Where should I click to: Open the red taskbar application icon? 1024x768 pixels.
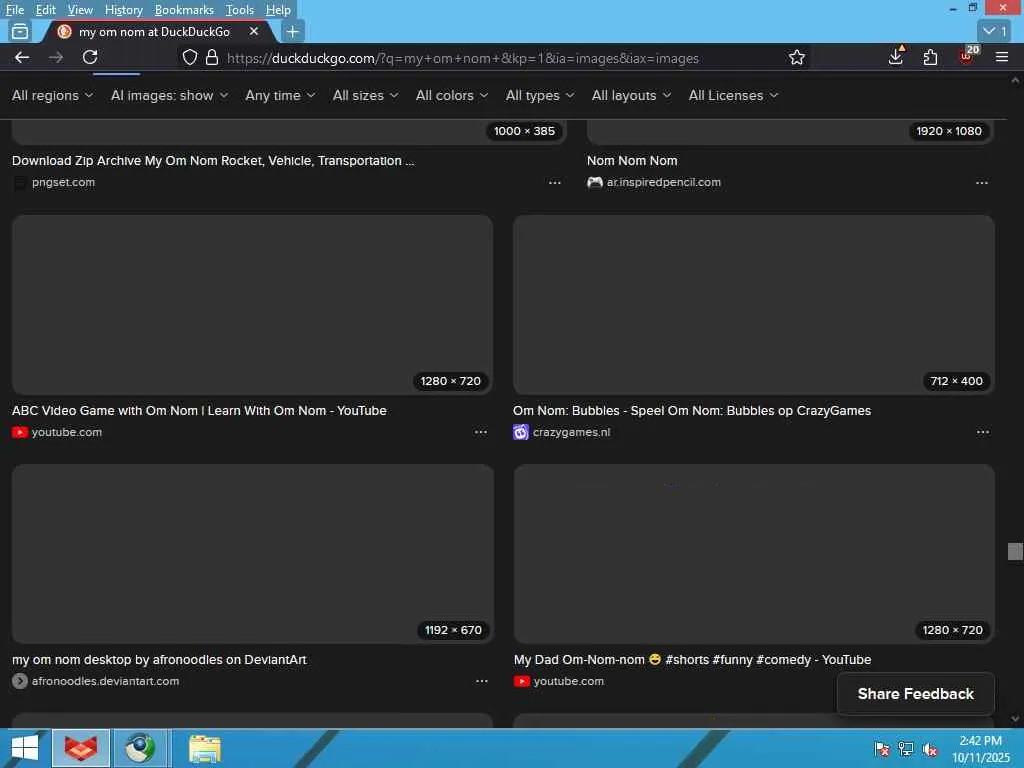[81, 748]
